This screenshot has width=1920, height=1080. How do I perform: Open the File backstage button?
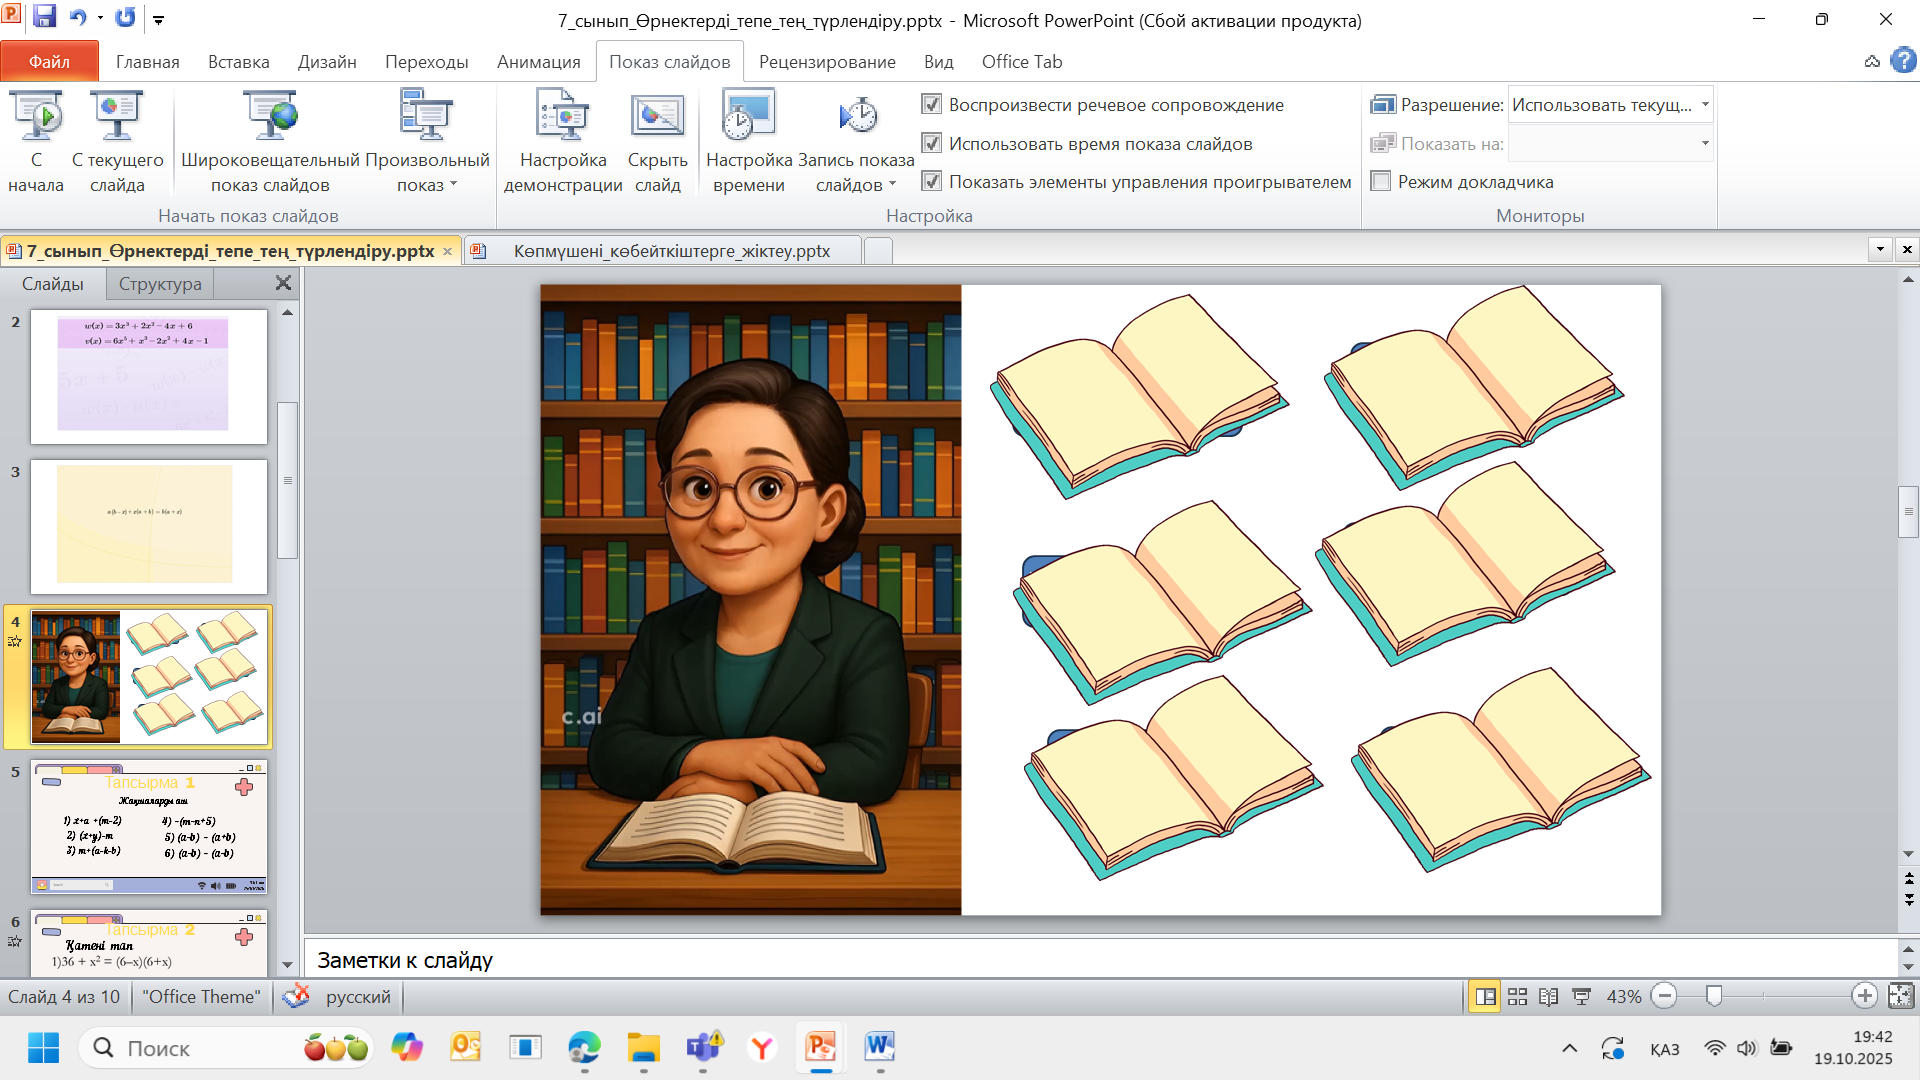(49, 62)
